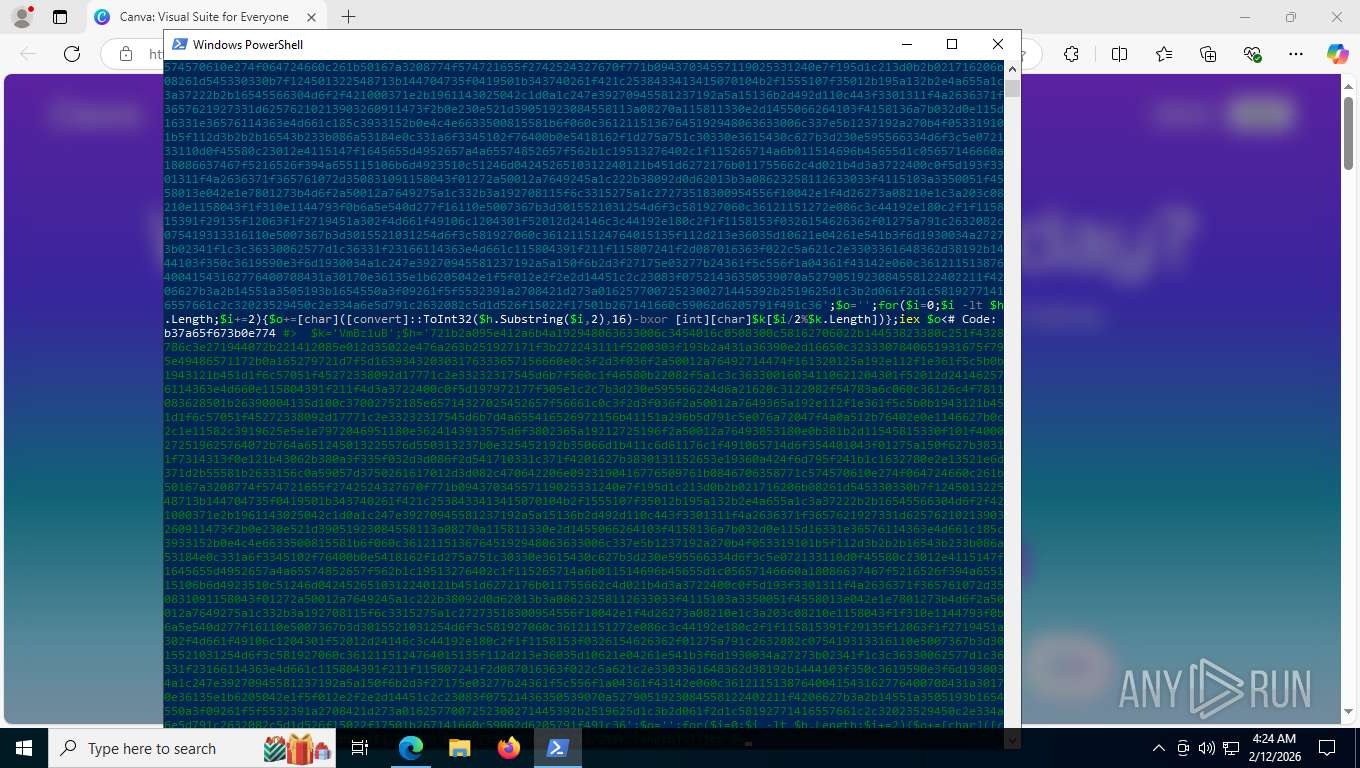The width and height of the screenshot is (1360, 768).
Task: Open File Explorer from the taskbar
Action: [x=459, y=748]
